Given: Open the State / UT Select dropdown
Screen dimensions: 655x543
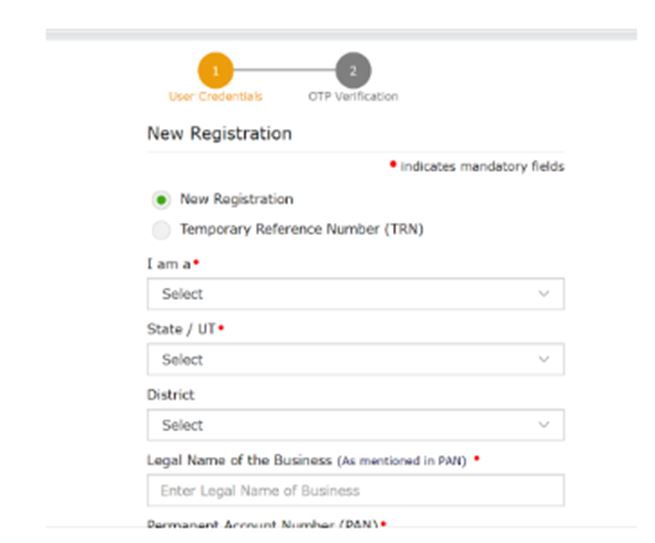Looking at the screenshot, I should (x=355, y=359).
